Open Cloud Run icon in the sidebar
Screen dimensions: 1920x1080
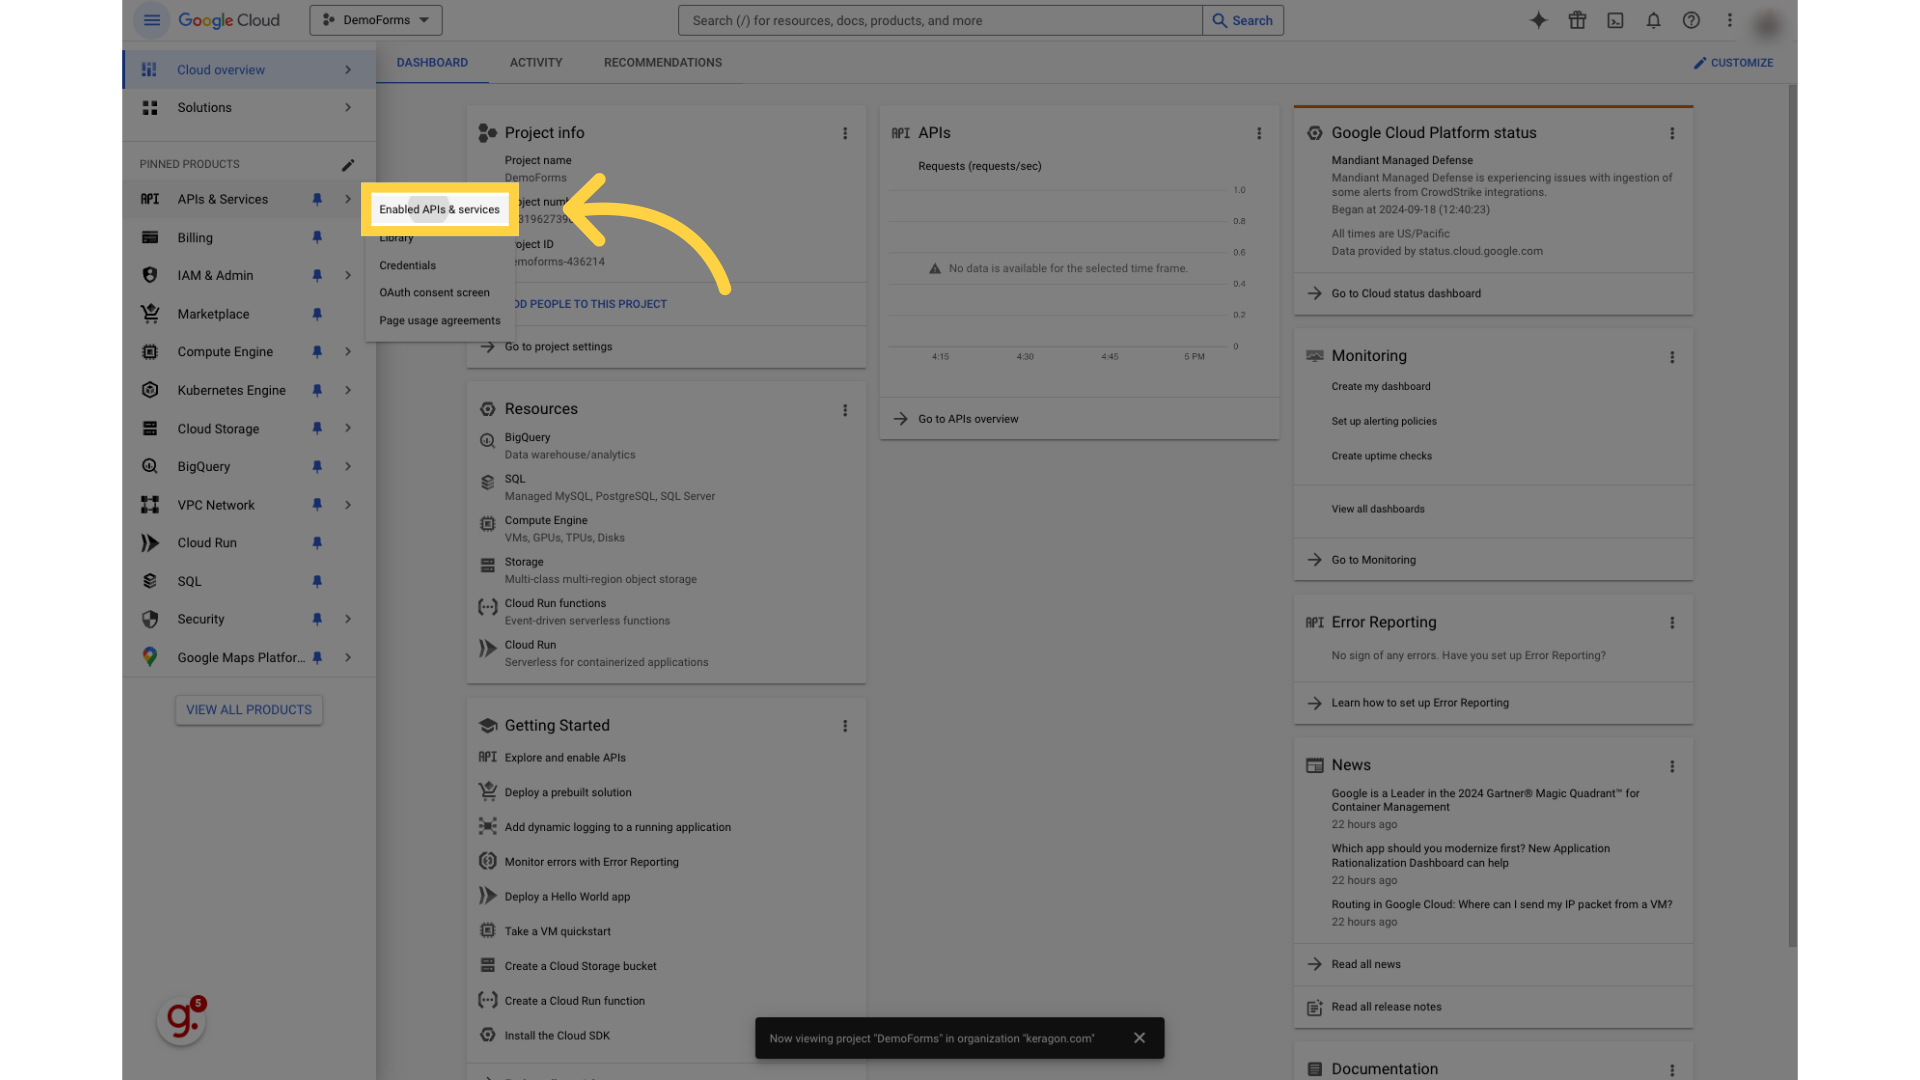[x=150, y=543]
